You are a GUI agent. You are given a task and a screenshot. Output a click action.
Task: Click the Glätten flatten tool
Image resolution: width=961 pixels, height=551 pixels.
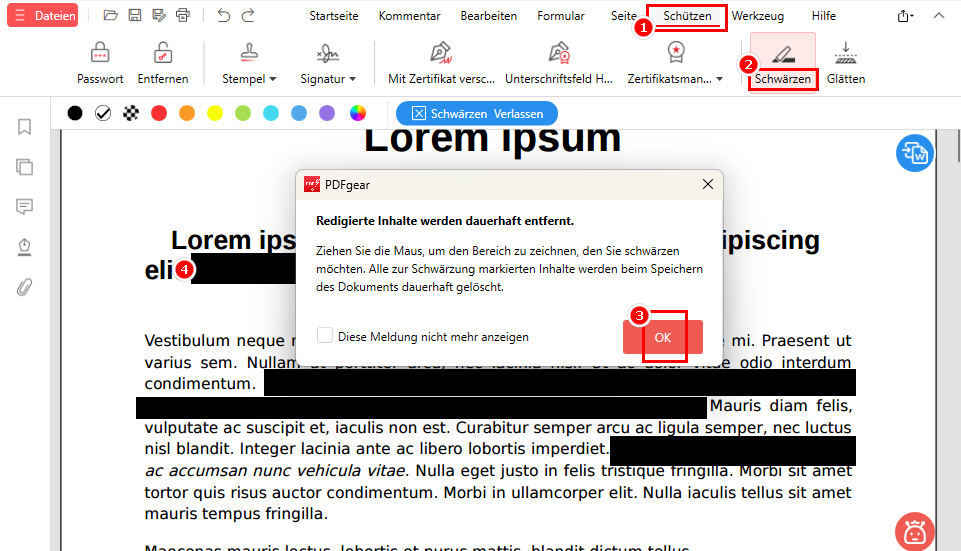[x=846, y=63]
